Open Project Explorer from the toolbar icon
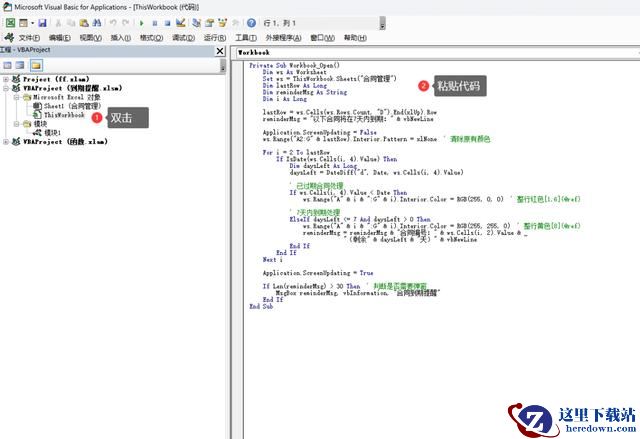The width and height of the screenshot is (640, 439). point(196,23)
